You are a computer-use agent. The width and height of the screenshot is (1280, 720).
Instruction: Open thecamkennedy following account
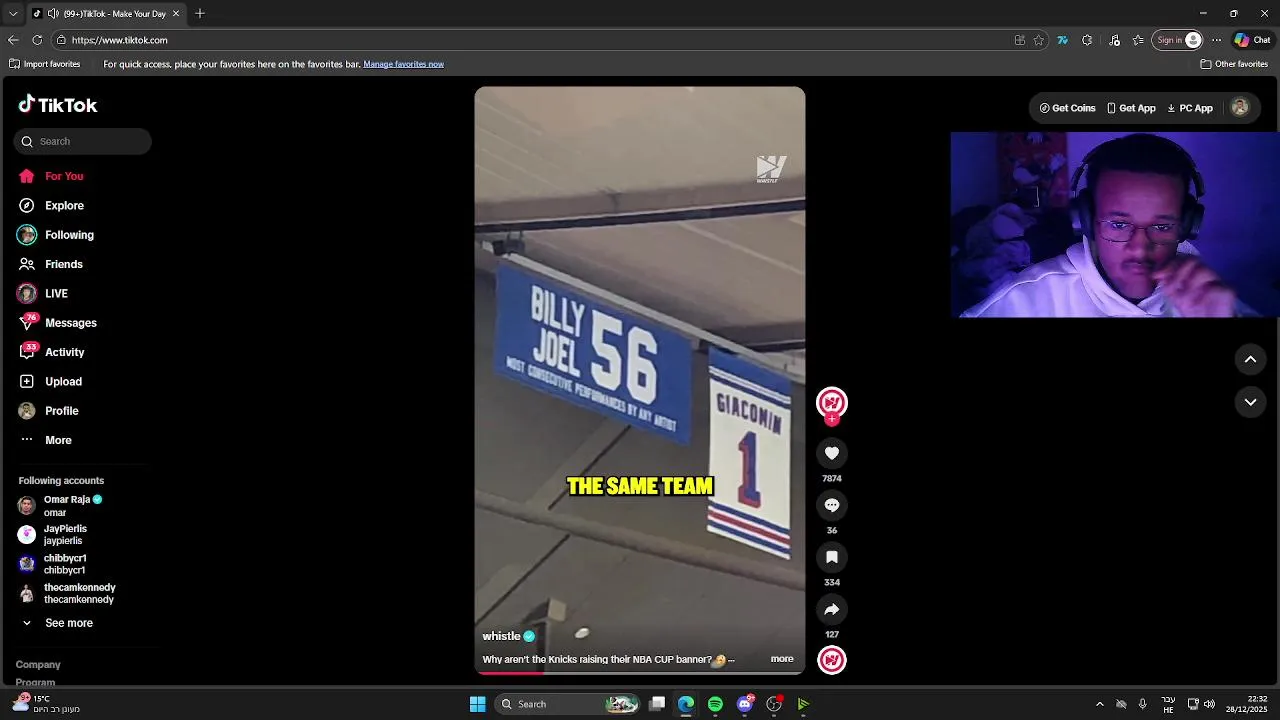[66, 593]
